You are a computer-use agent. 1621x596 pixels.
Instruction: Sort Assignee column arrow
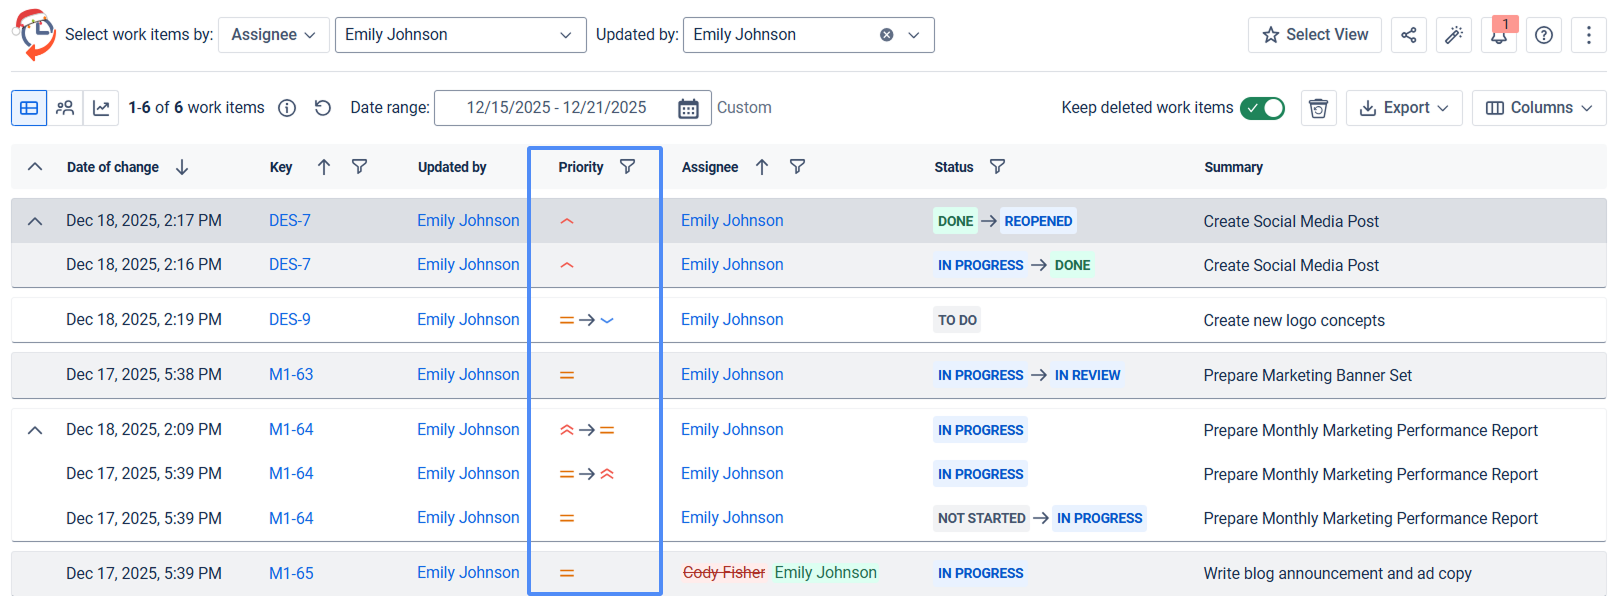click(762, 167)
